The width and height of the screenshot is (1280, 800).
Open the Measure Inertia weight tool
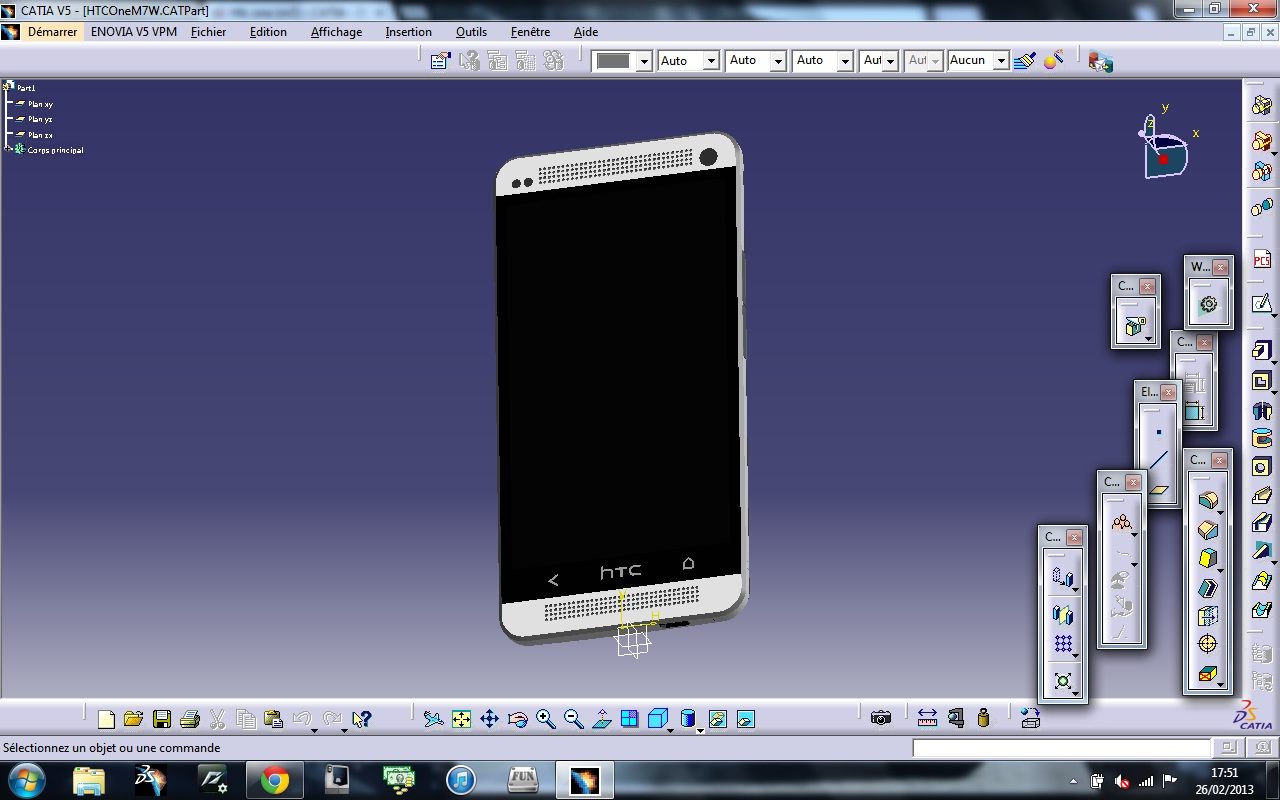(x=983, y=718)
